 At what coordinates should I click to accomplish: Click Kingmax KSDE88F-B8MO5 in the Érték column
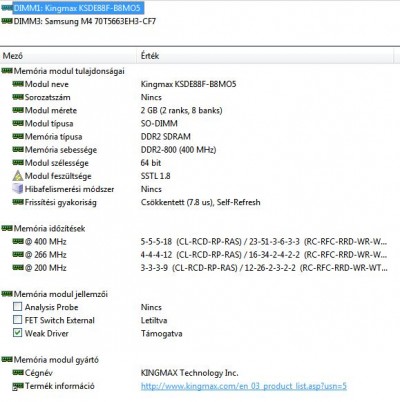[189, 84]
